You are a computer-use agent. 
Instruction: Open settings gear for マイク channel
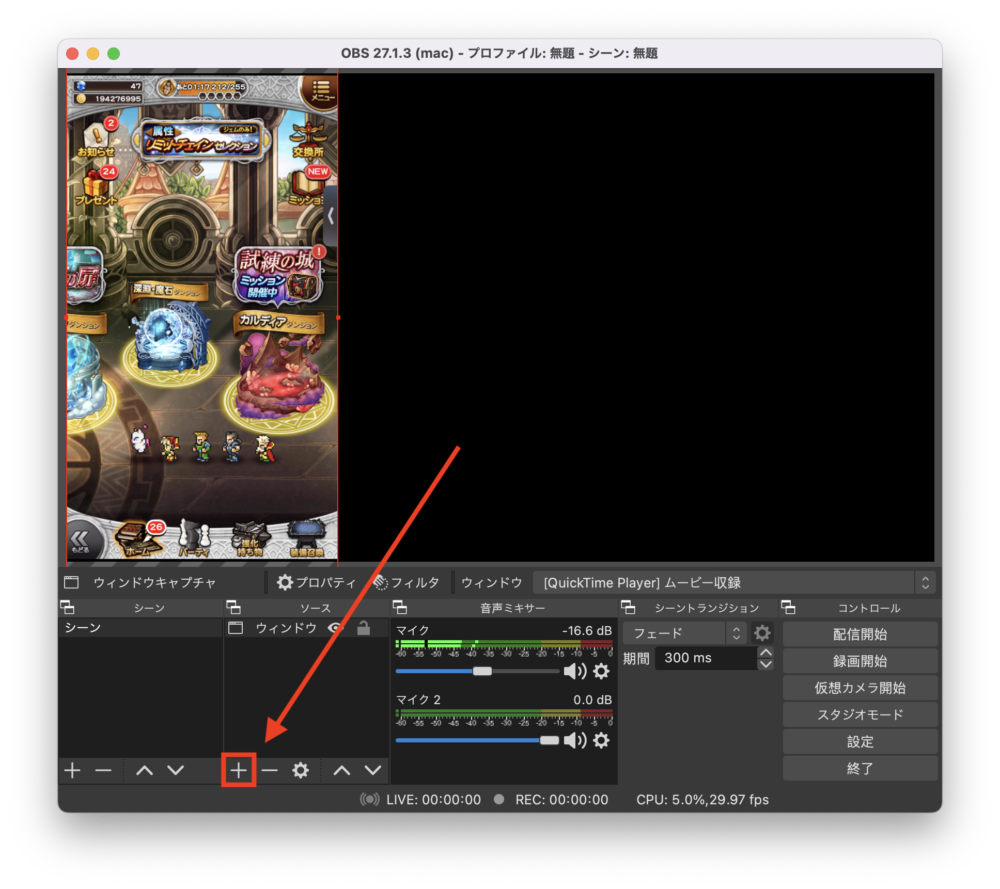pyautogui.click(x=601, y=671)
